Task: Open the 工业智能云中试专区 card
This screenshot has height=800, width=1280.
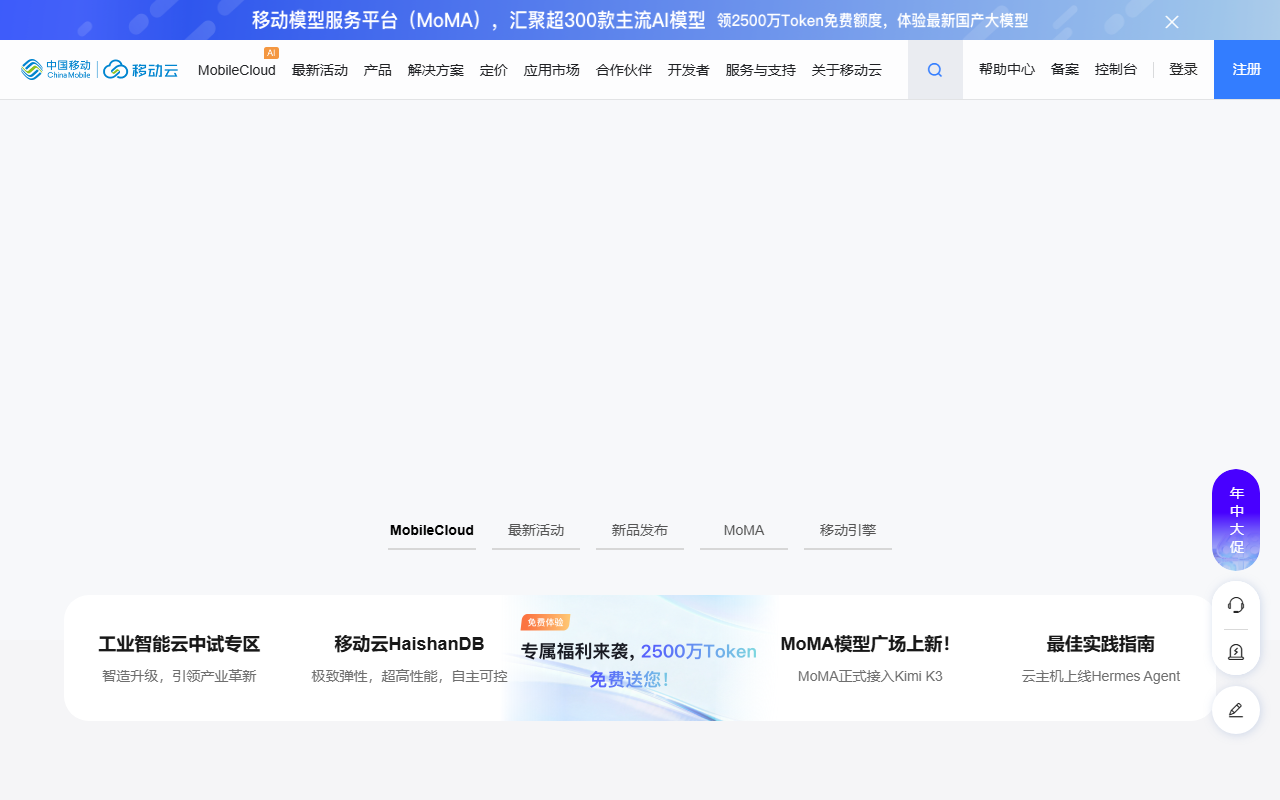Action: click(x=179, y=658)
